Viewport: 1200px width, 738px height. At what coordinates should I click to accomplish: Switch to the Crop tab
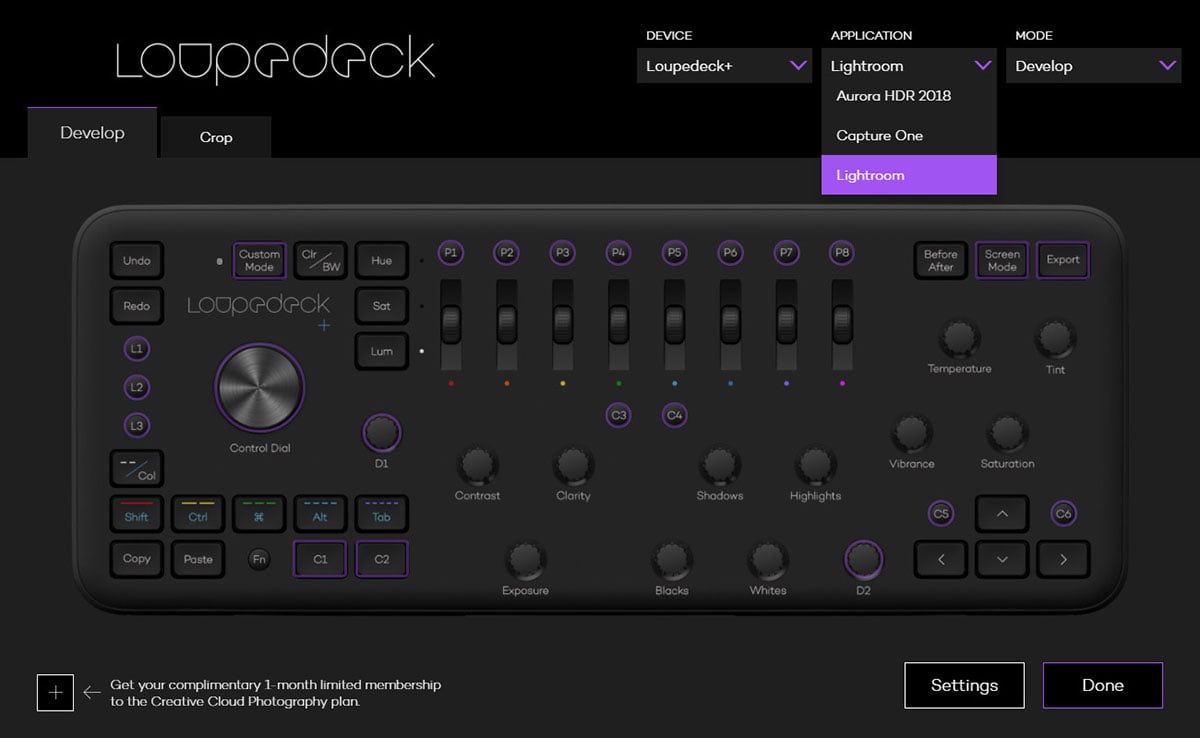pyautogui.click(x=216, y=137)
